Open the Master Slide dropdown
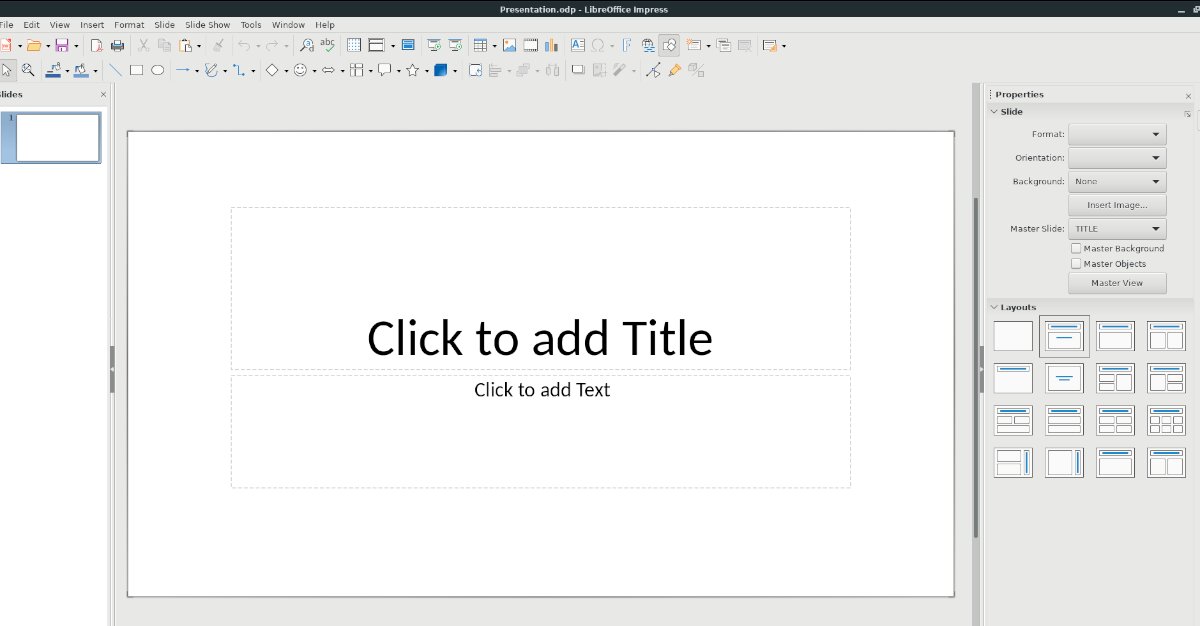This screenshot has width=1200, height=626. [1117, 229]
